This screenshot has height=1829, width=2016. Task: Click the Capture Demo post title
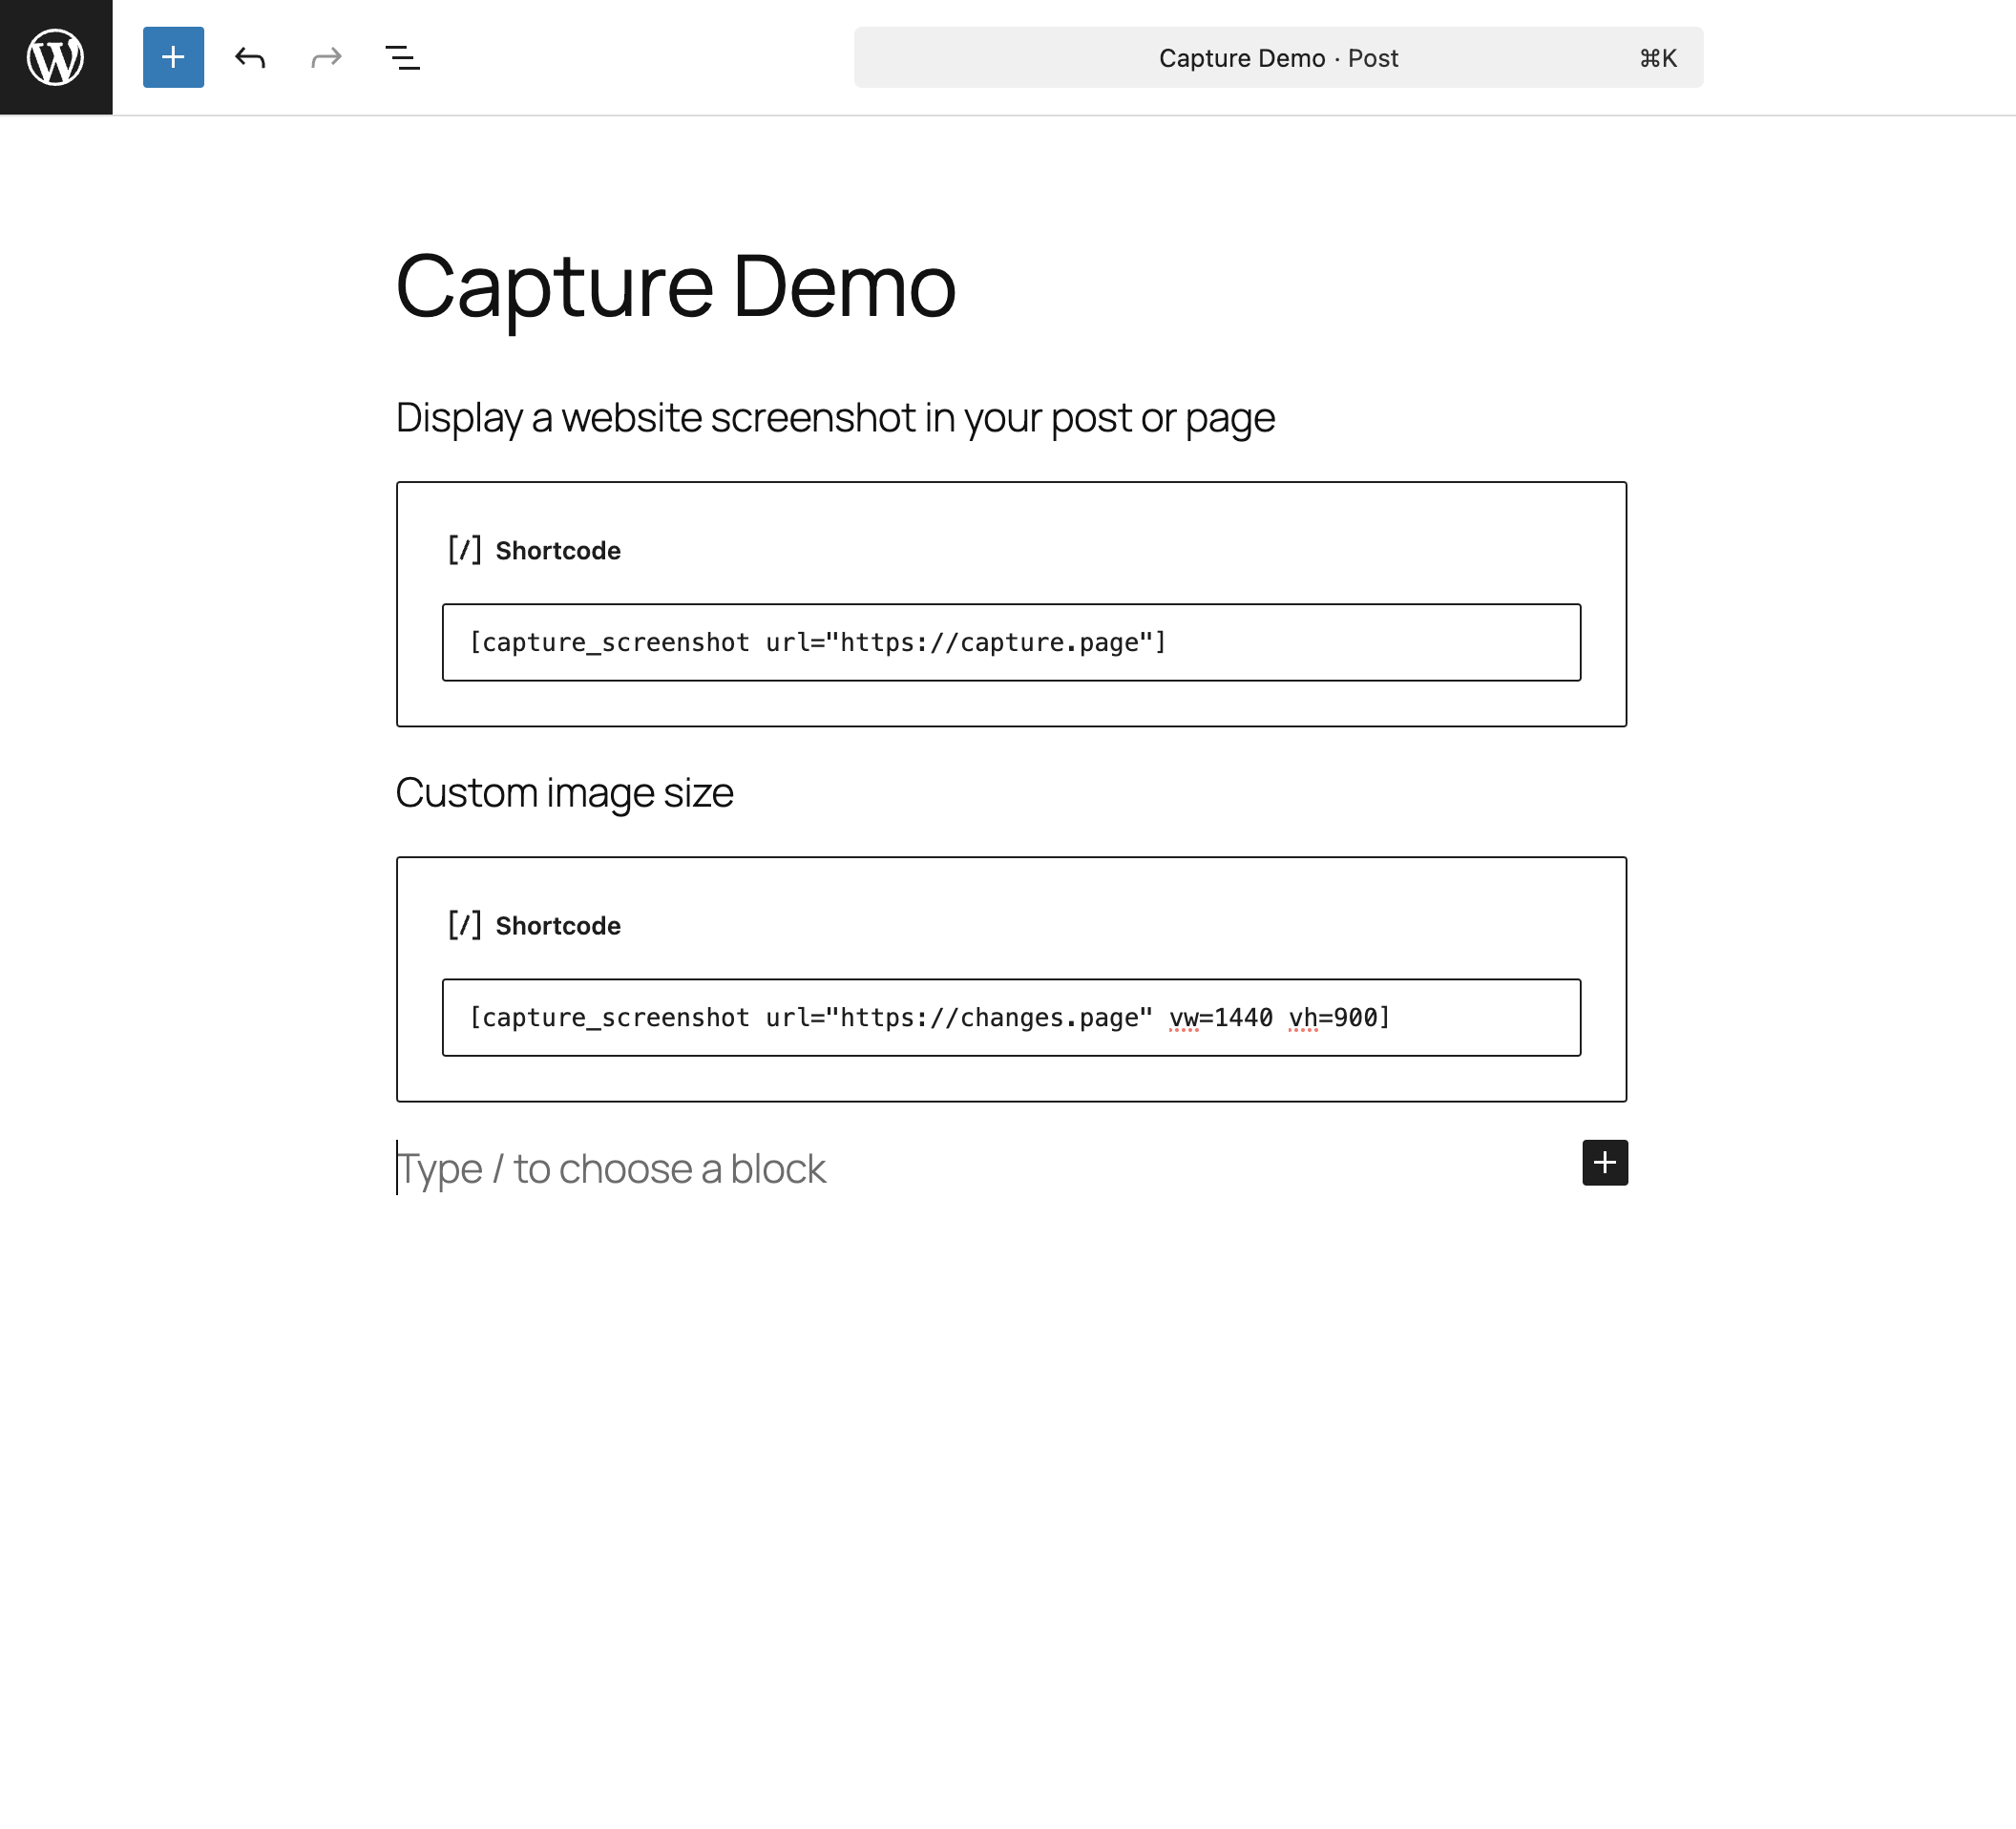pos(675,286)
